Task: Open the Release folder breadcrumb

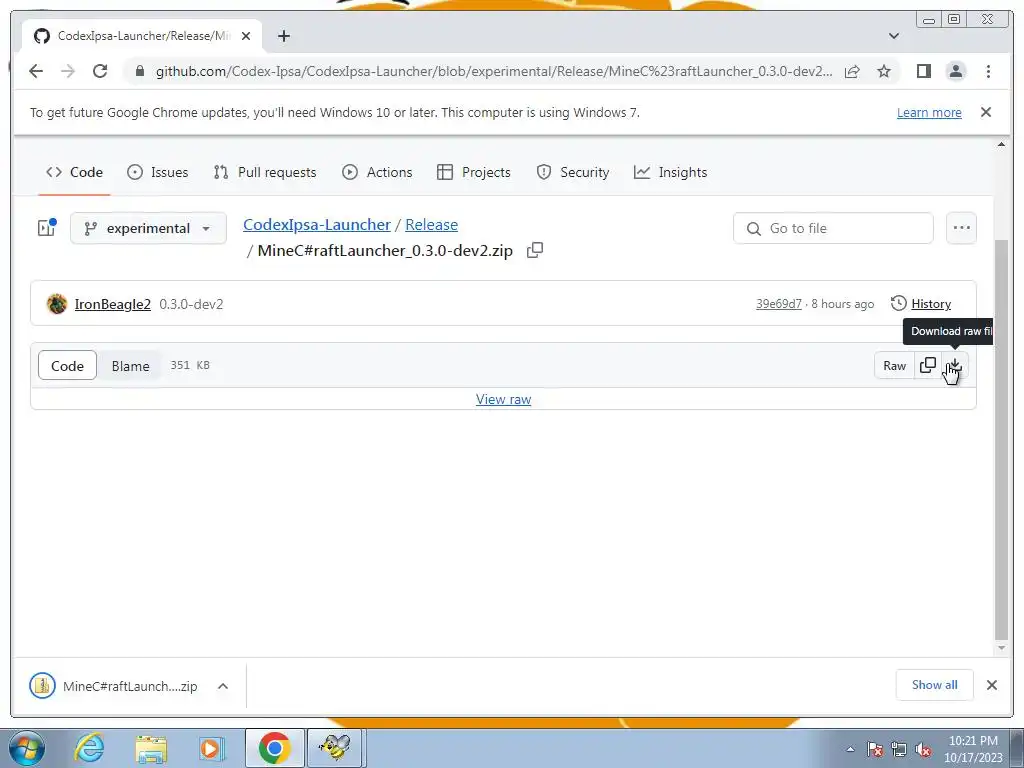Action: pyautogui.click(x=431, y=225)
